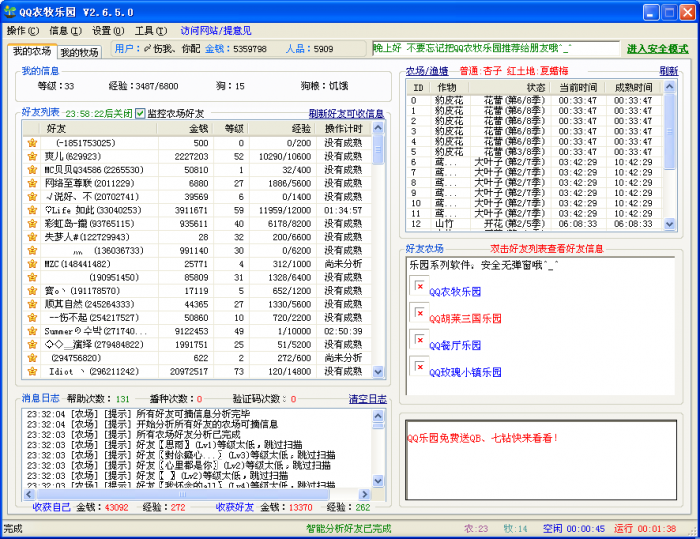Click the star icon beside MZC(148441482)

coord(32,264)
